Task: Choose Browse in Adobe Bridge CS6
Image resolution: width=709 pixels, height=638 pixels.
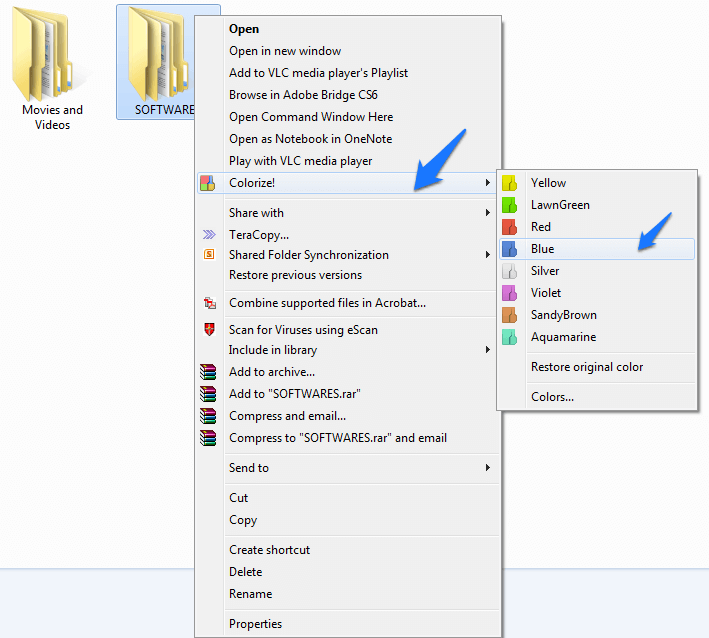Action: 348,95
